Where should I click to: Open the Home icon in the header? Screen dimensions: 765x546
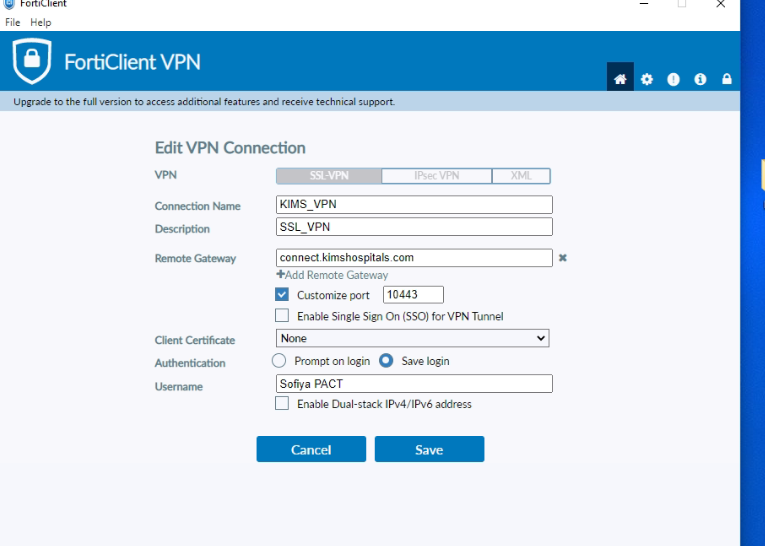(620, 79)
